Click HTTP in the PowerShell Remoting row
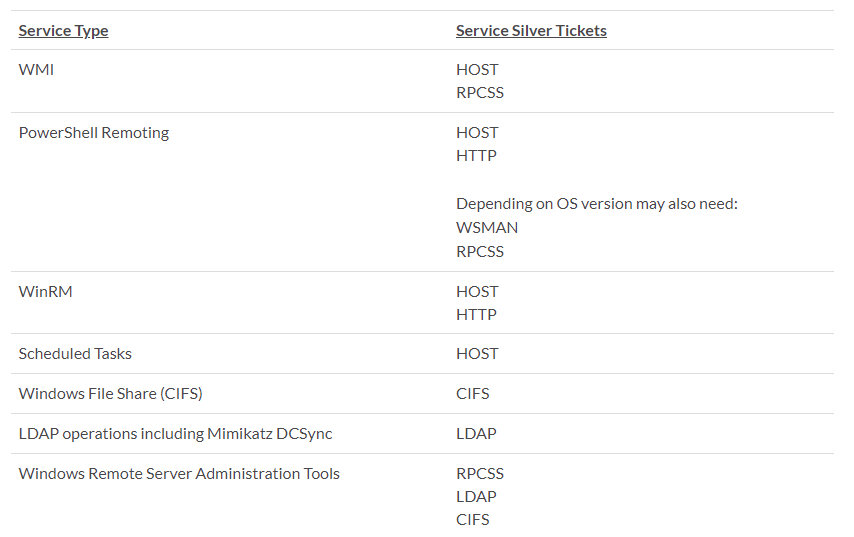 click(476, 155)
